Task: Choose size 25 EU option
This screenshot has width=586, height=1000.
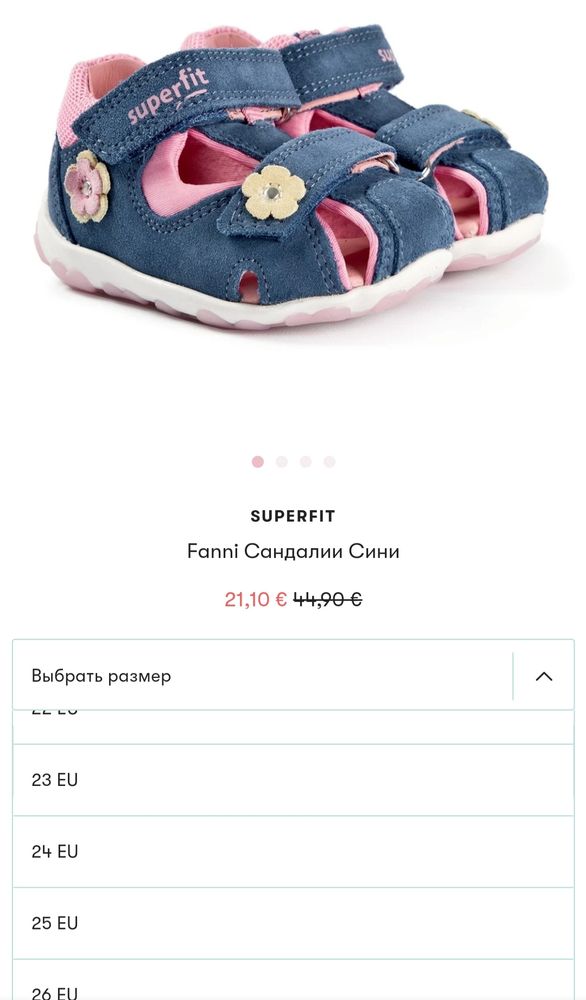Action: click(x=293, y=923)
